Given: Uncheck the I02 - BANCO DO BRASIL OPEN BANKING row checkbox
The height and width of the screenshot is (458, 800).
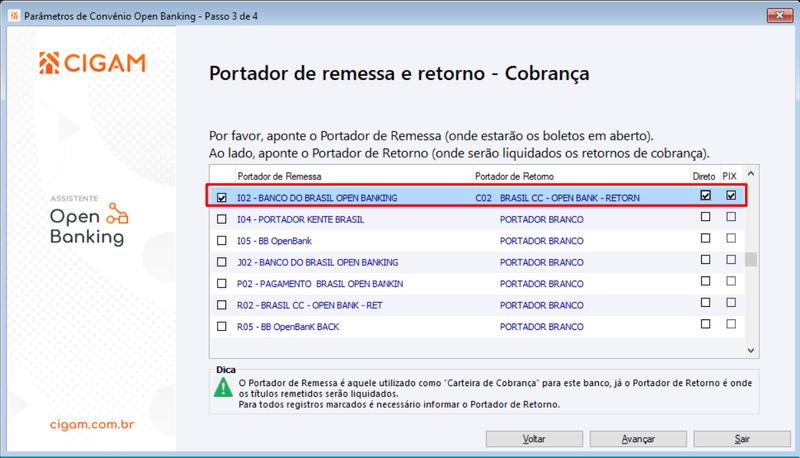Looking at the screenshot, I should tap(221, 197).
